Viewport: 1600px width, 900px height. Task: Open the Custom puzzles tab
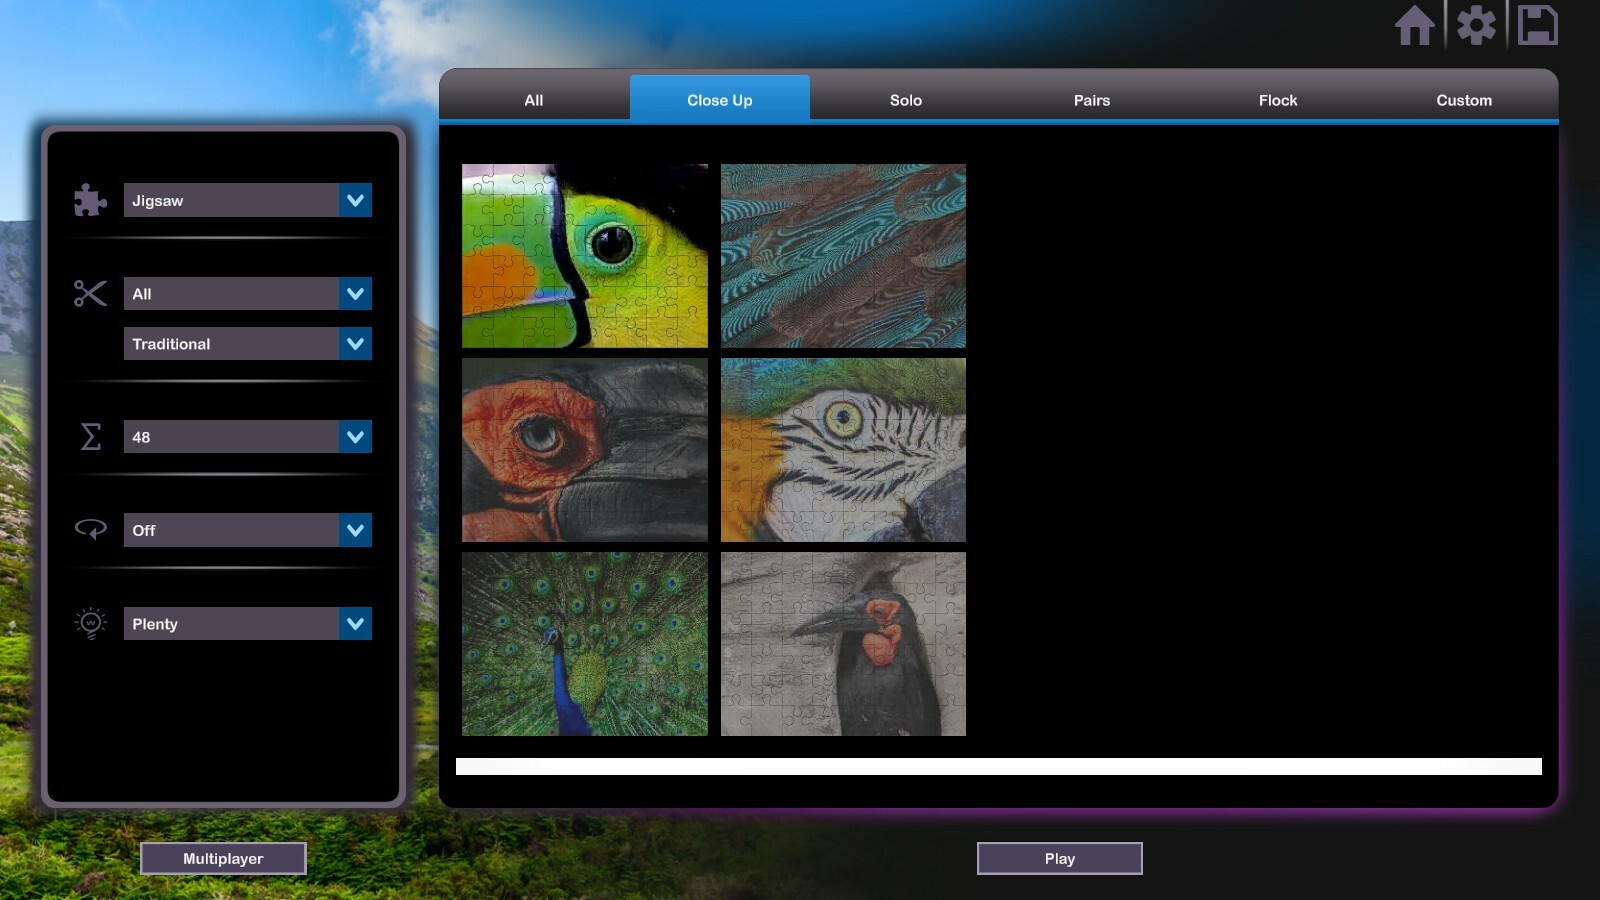tap(1464, 100)
